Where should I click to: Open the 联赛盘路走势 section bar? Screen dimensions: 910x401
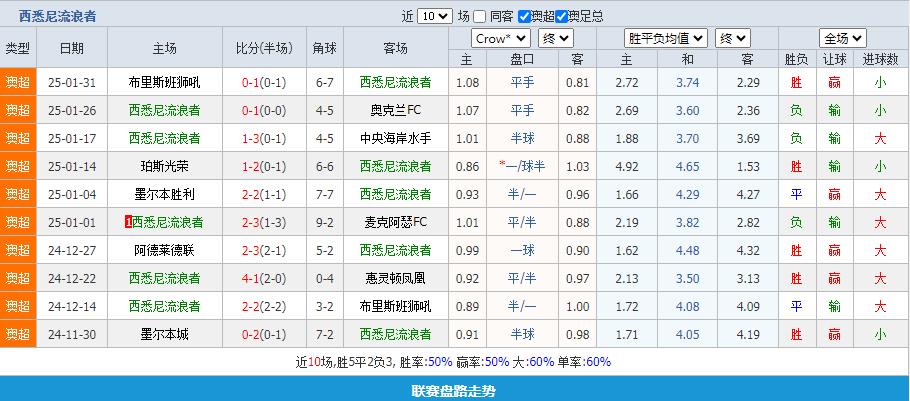(454, 389)
